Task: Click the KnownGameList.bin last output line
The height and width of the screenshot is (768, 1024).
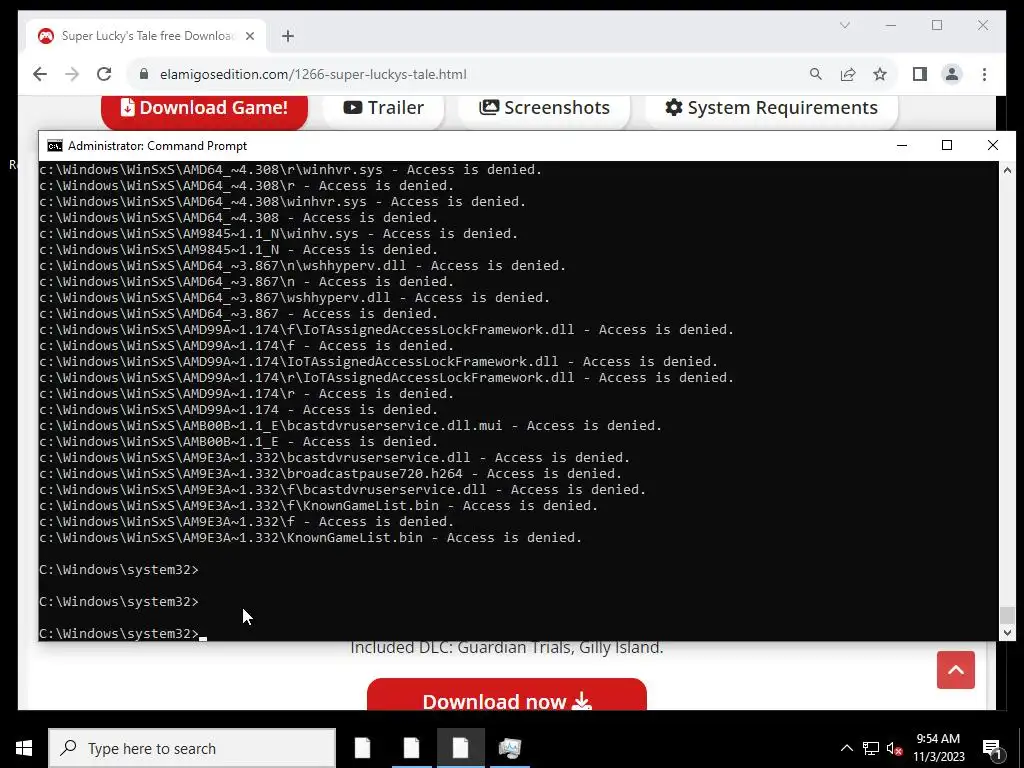Action: point(311,537)
